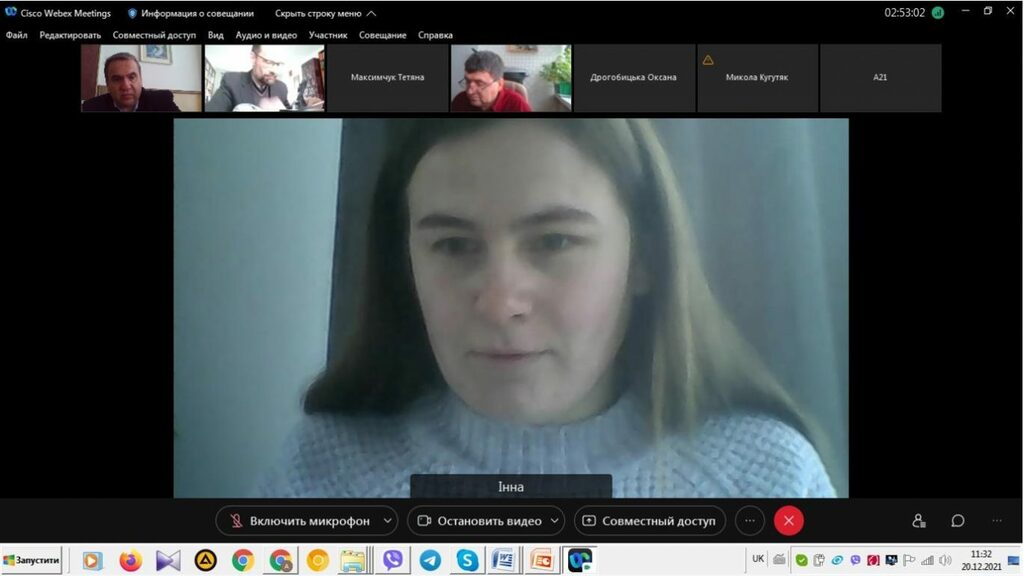Open the participants panel icon
The height and width of the screenshot is (576, 1024).
click(x=918, y=521)
